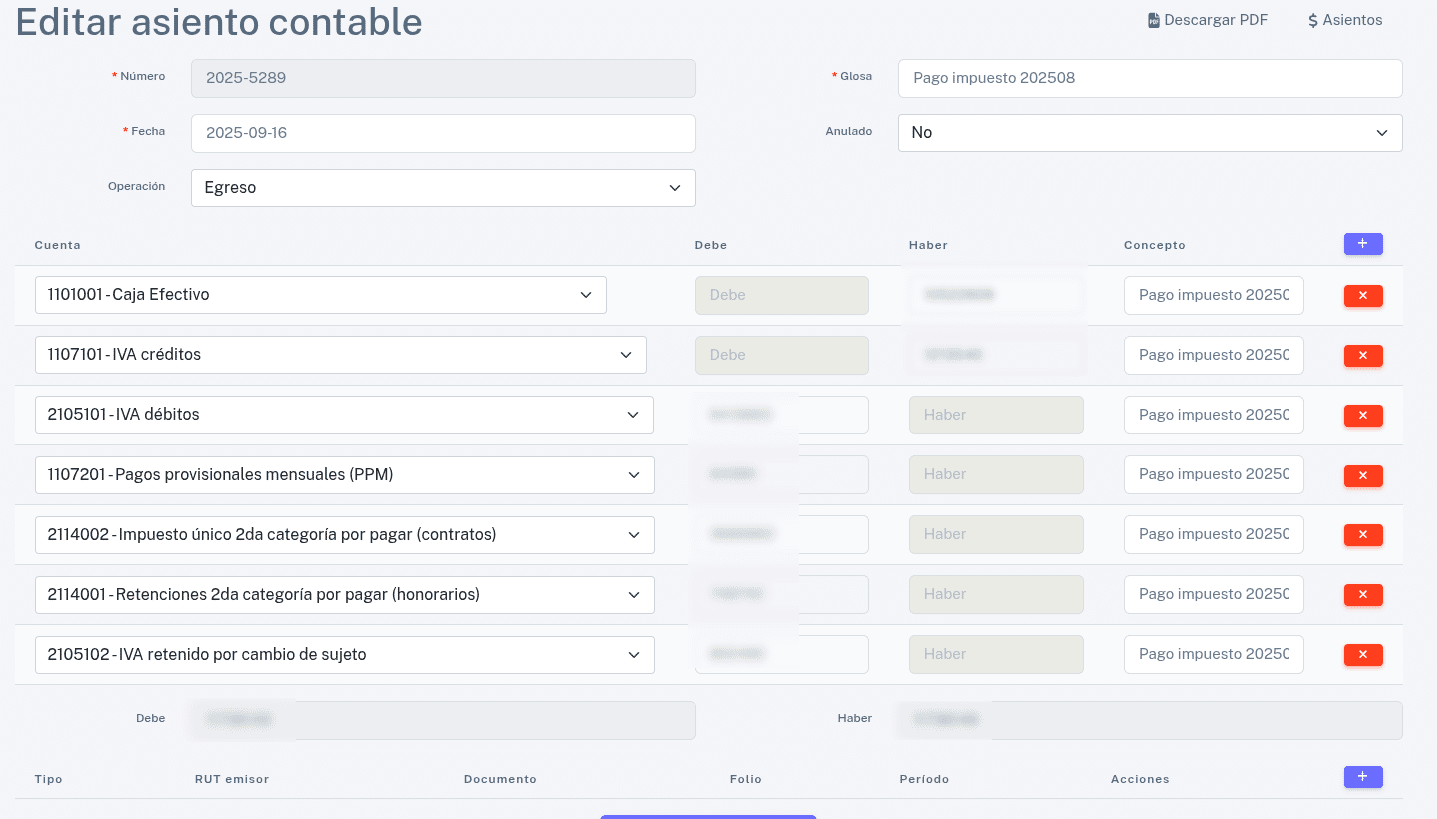Add a new account line with plus button

click(1362, 244)
